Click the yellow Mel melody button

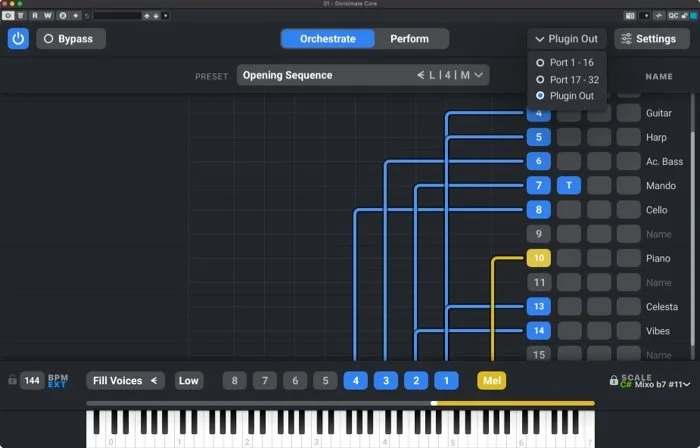coord(492,381)
